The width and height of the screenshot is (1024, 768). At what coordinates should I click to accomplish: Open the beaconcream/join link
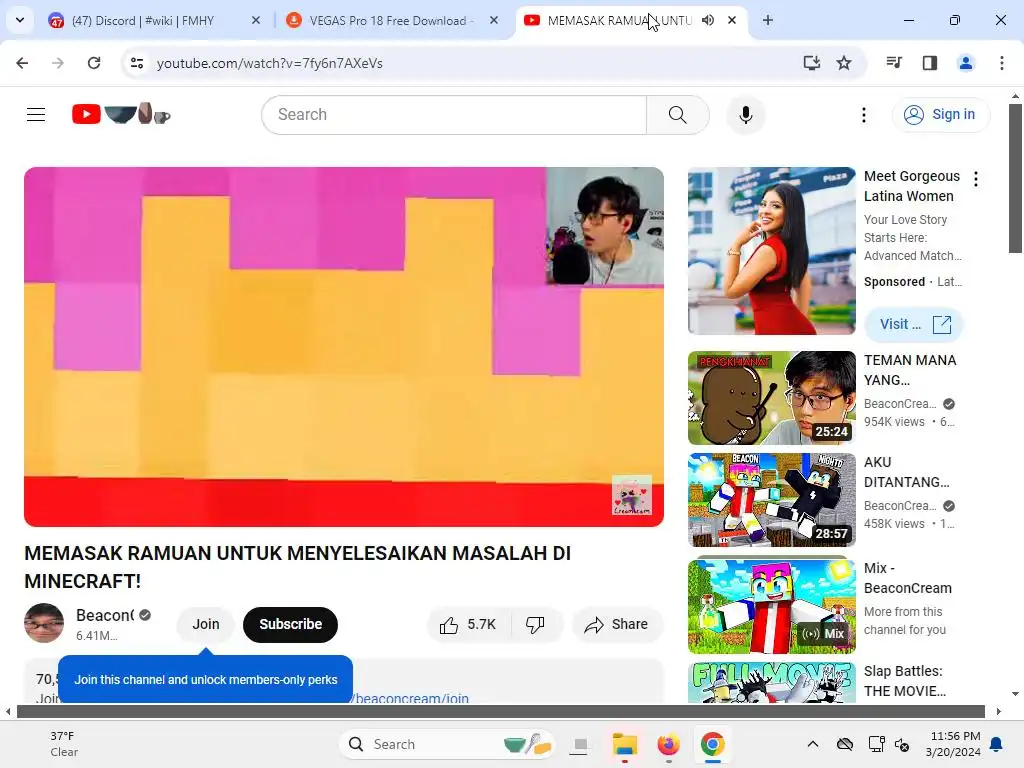coord(411,697)
